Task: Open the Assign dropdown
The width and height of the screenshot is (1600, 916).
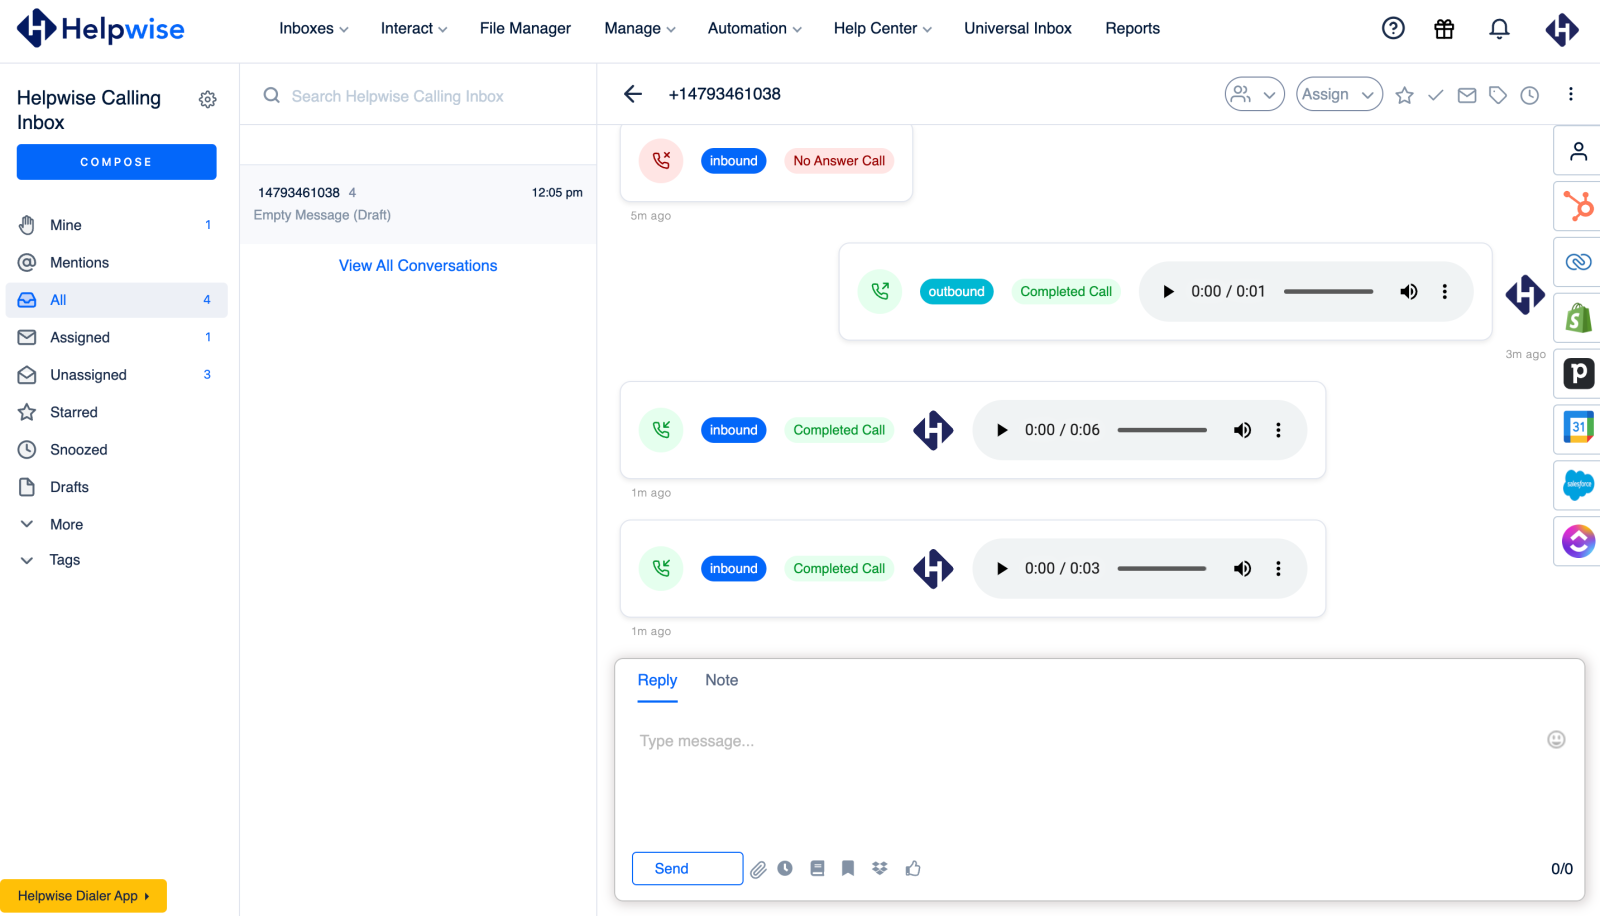Action: (x=1338, y=94)
